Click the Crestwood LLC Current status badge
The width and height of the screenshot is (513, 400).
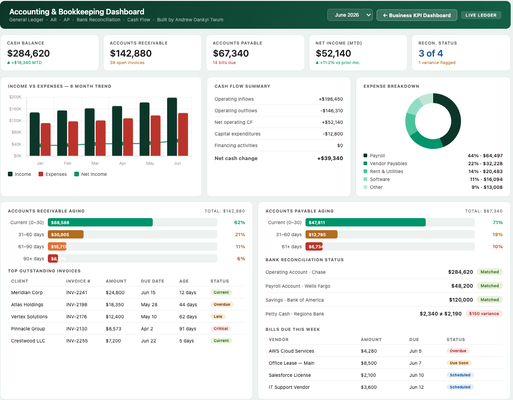tap(221, 341)
